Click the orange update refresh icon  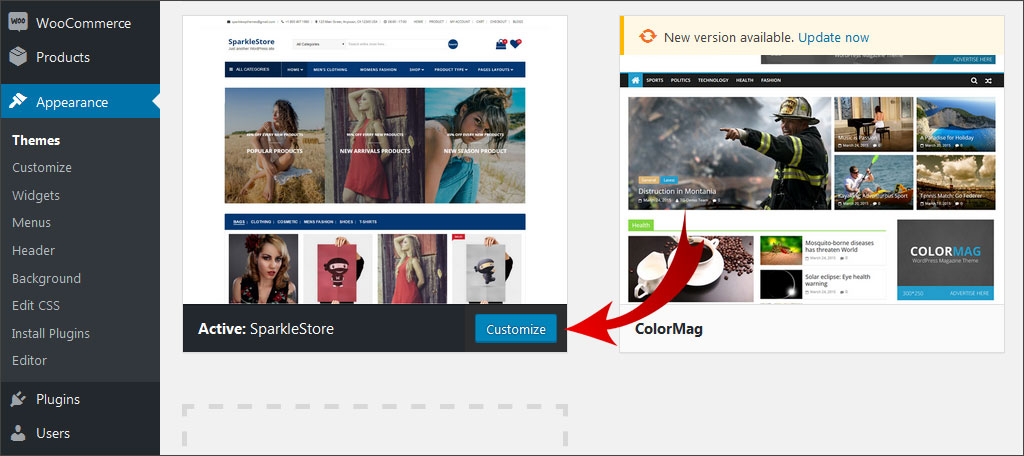coord(647,37)
